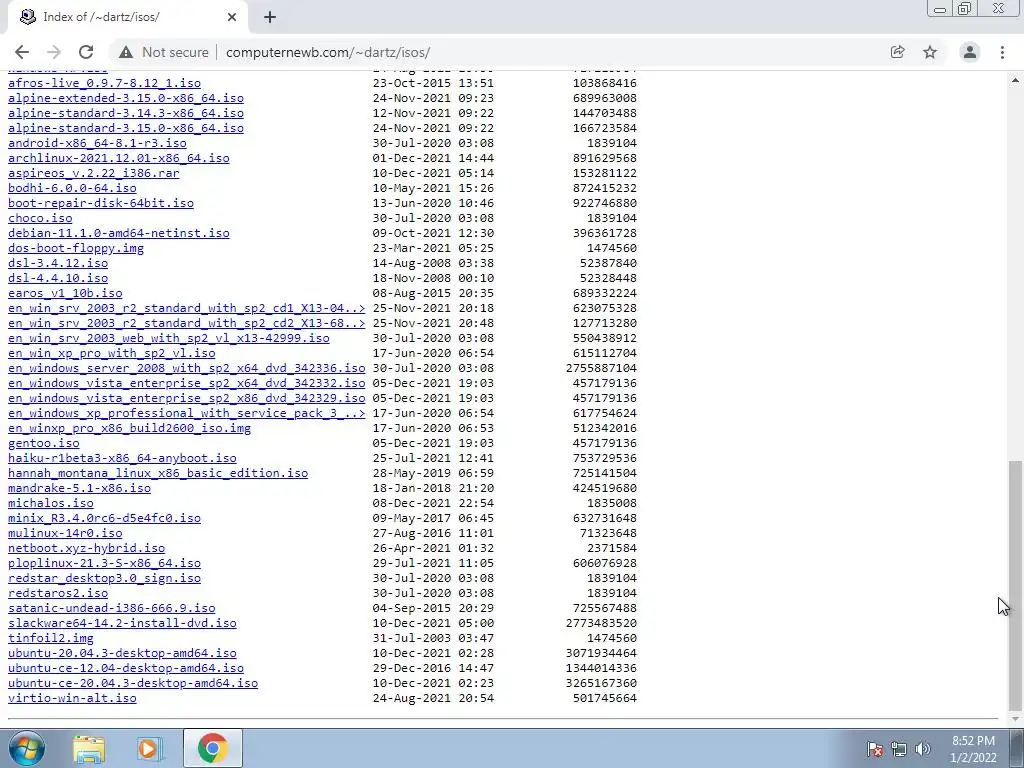Image resolution: width=1024 pixels, height=768 pixels.
Task: Open en_windows_xp_professional service pack 3 link
Action: click(x=186, y=413)
